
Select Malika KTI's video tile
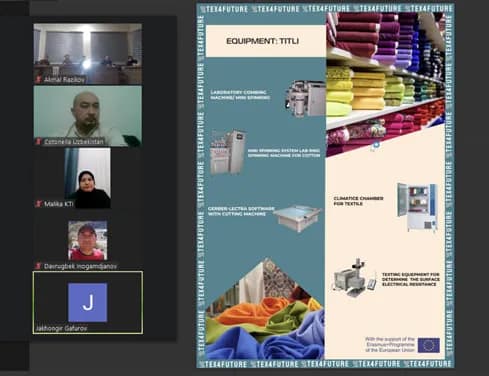88,178
